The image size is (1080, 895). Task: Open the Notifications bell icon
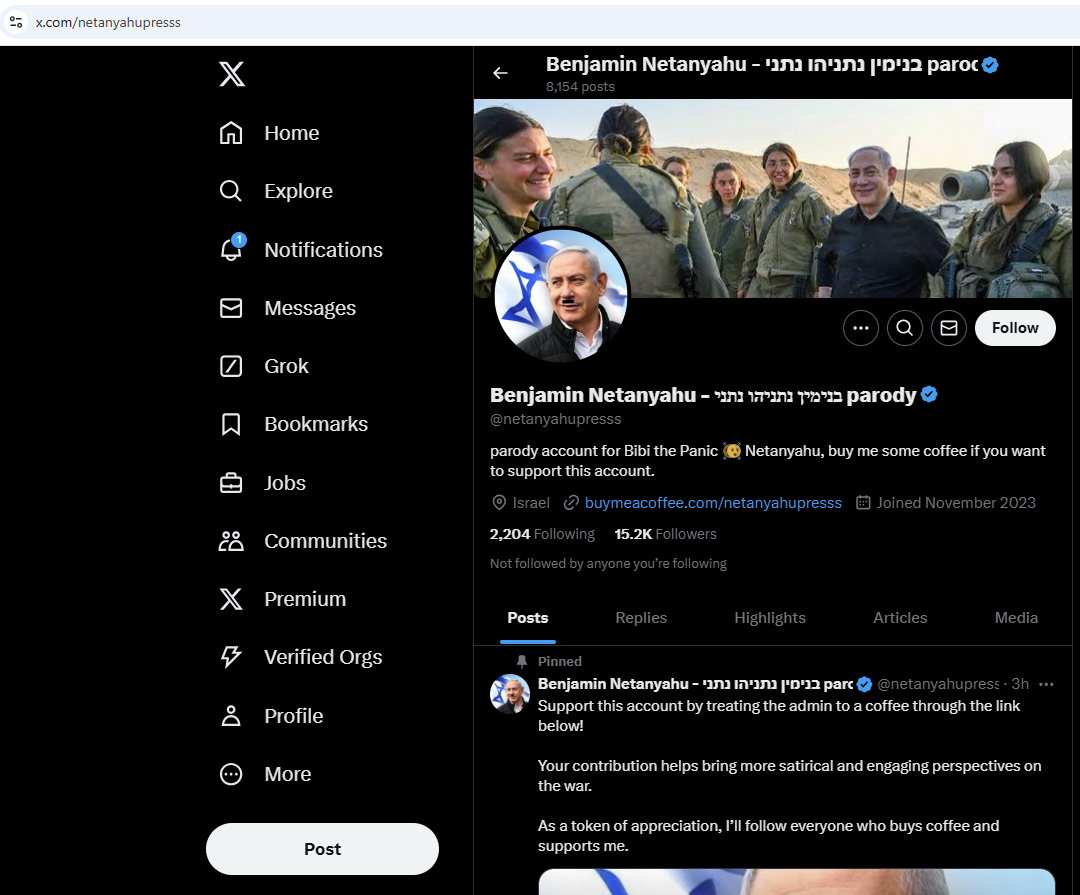[231, 250]
